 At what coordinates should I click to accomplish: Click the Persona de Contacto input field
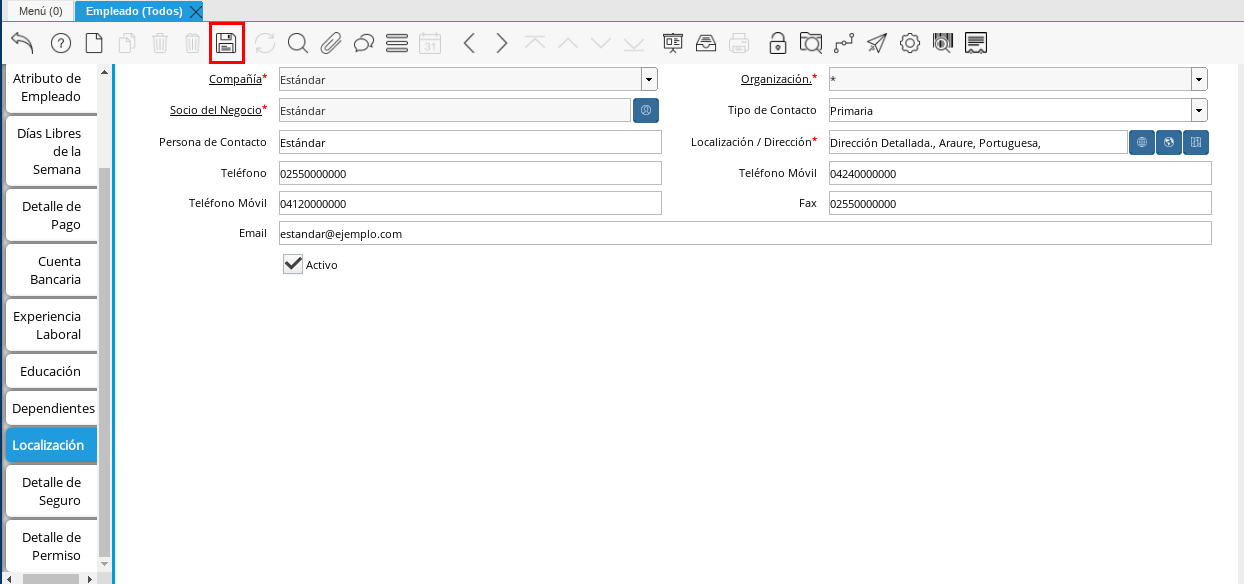click(x=470, y=142)
